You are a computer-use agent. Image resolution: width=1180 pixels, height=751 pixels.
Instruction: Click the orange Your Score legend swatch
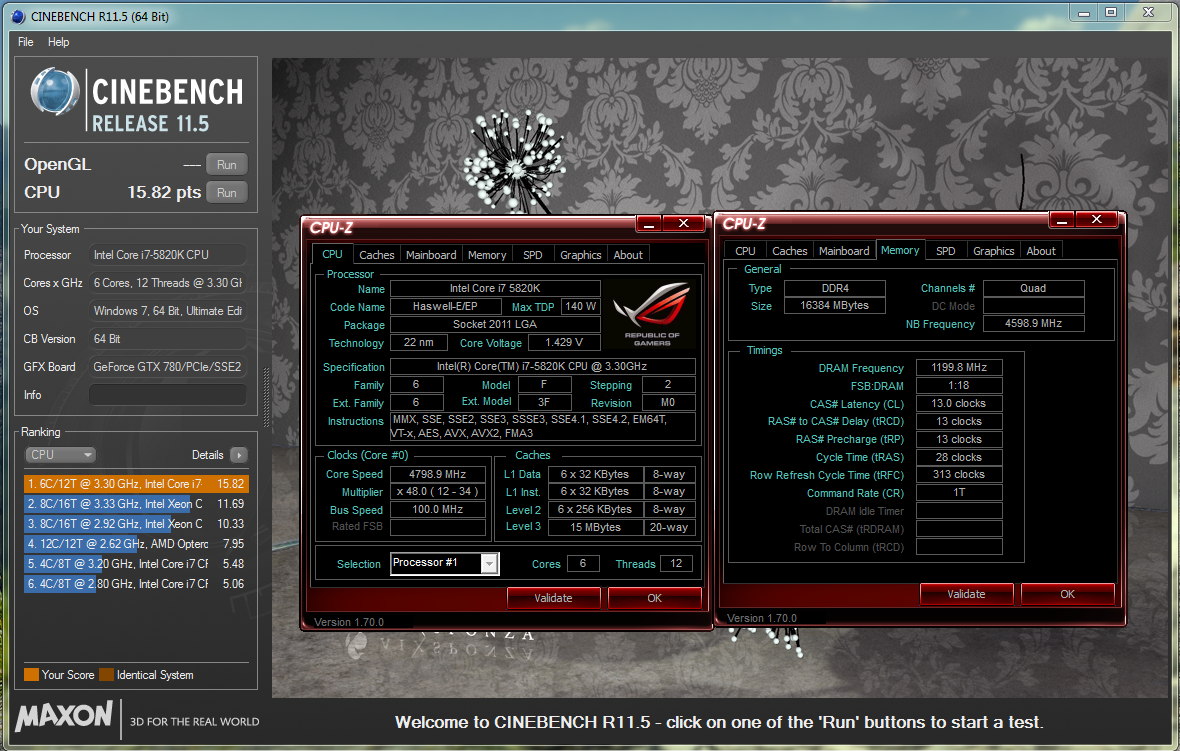32,675
